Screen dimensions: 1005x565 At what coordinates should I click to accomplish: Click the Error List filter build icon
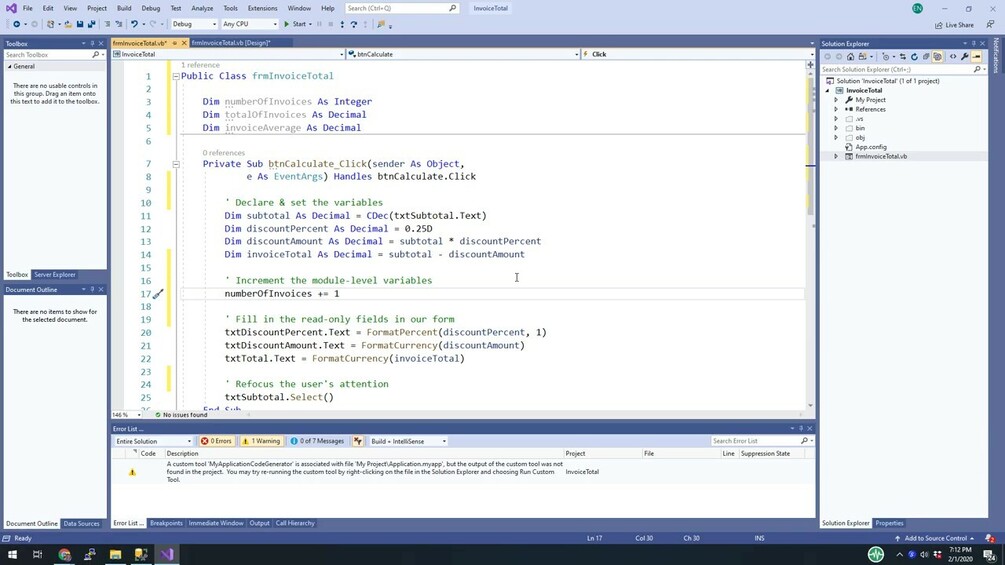point(358,441)
